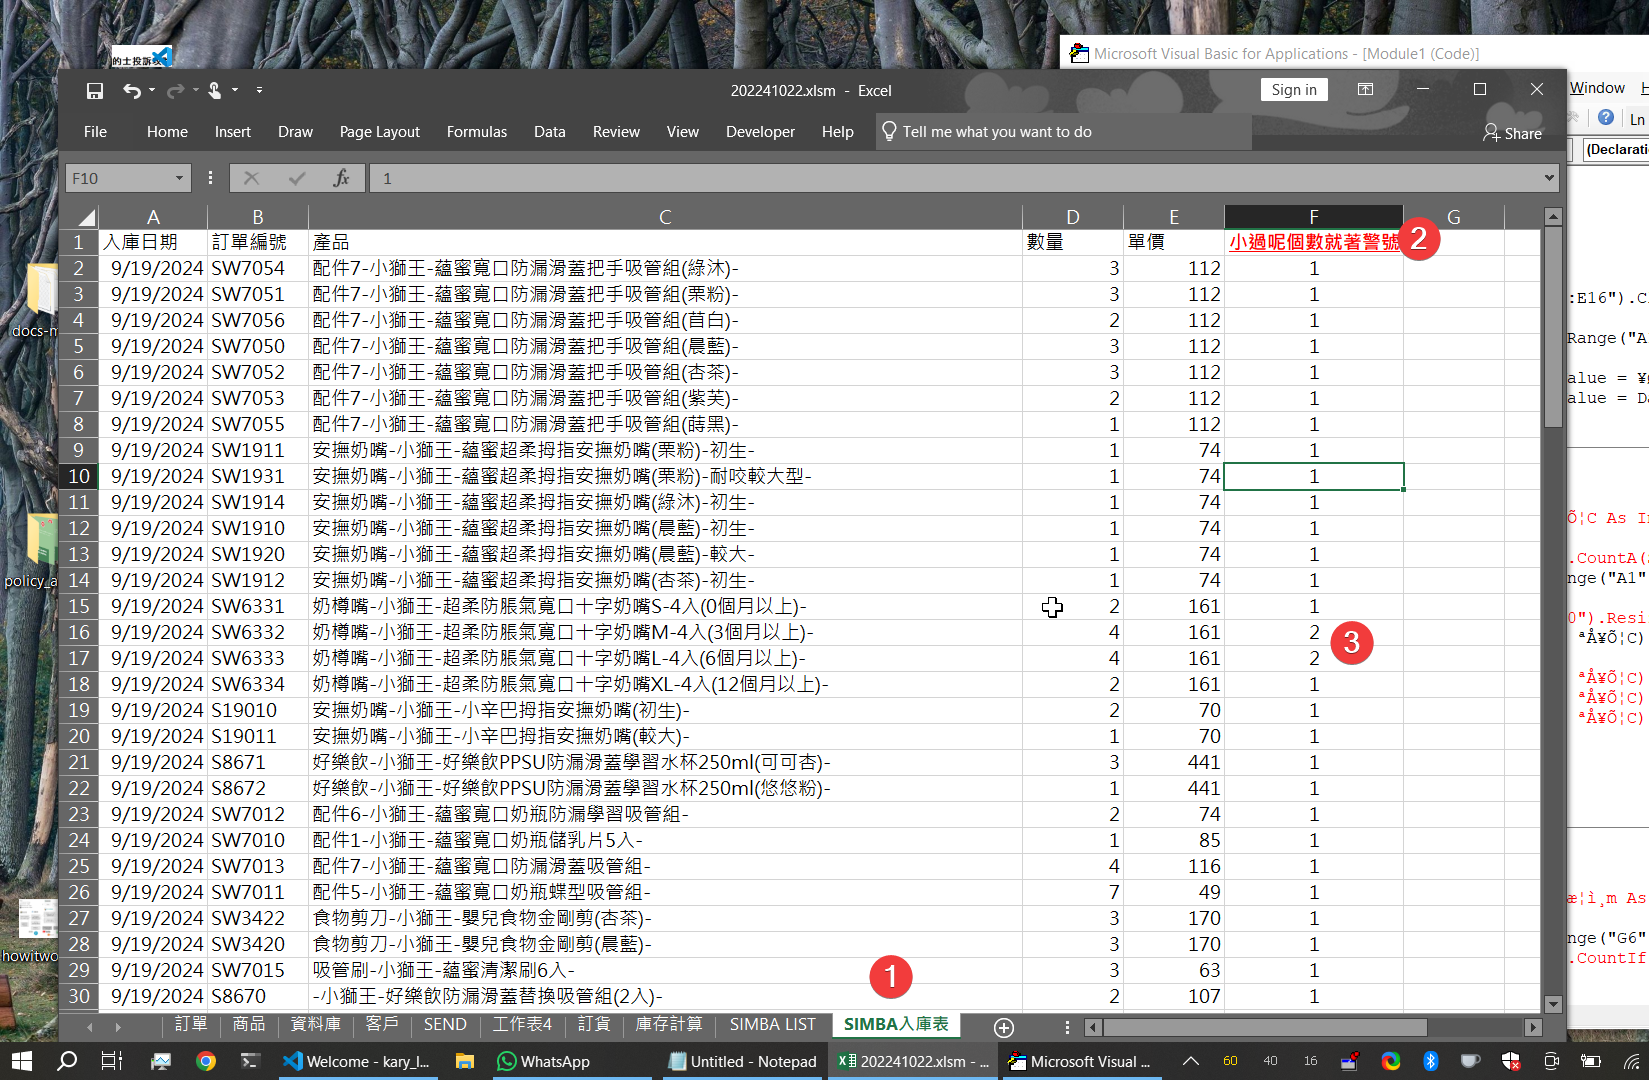Screen dimensions: 1649x1080
Task: Switch to the 庫存計算 sheet tab
Action: click(x=669, y=1025)
